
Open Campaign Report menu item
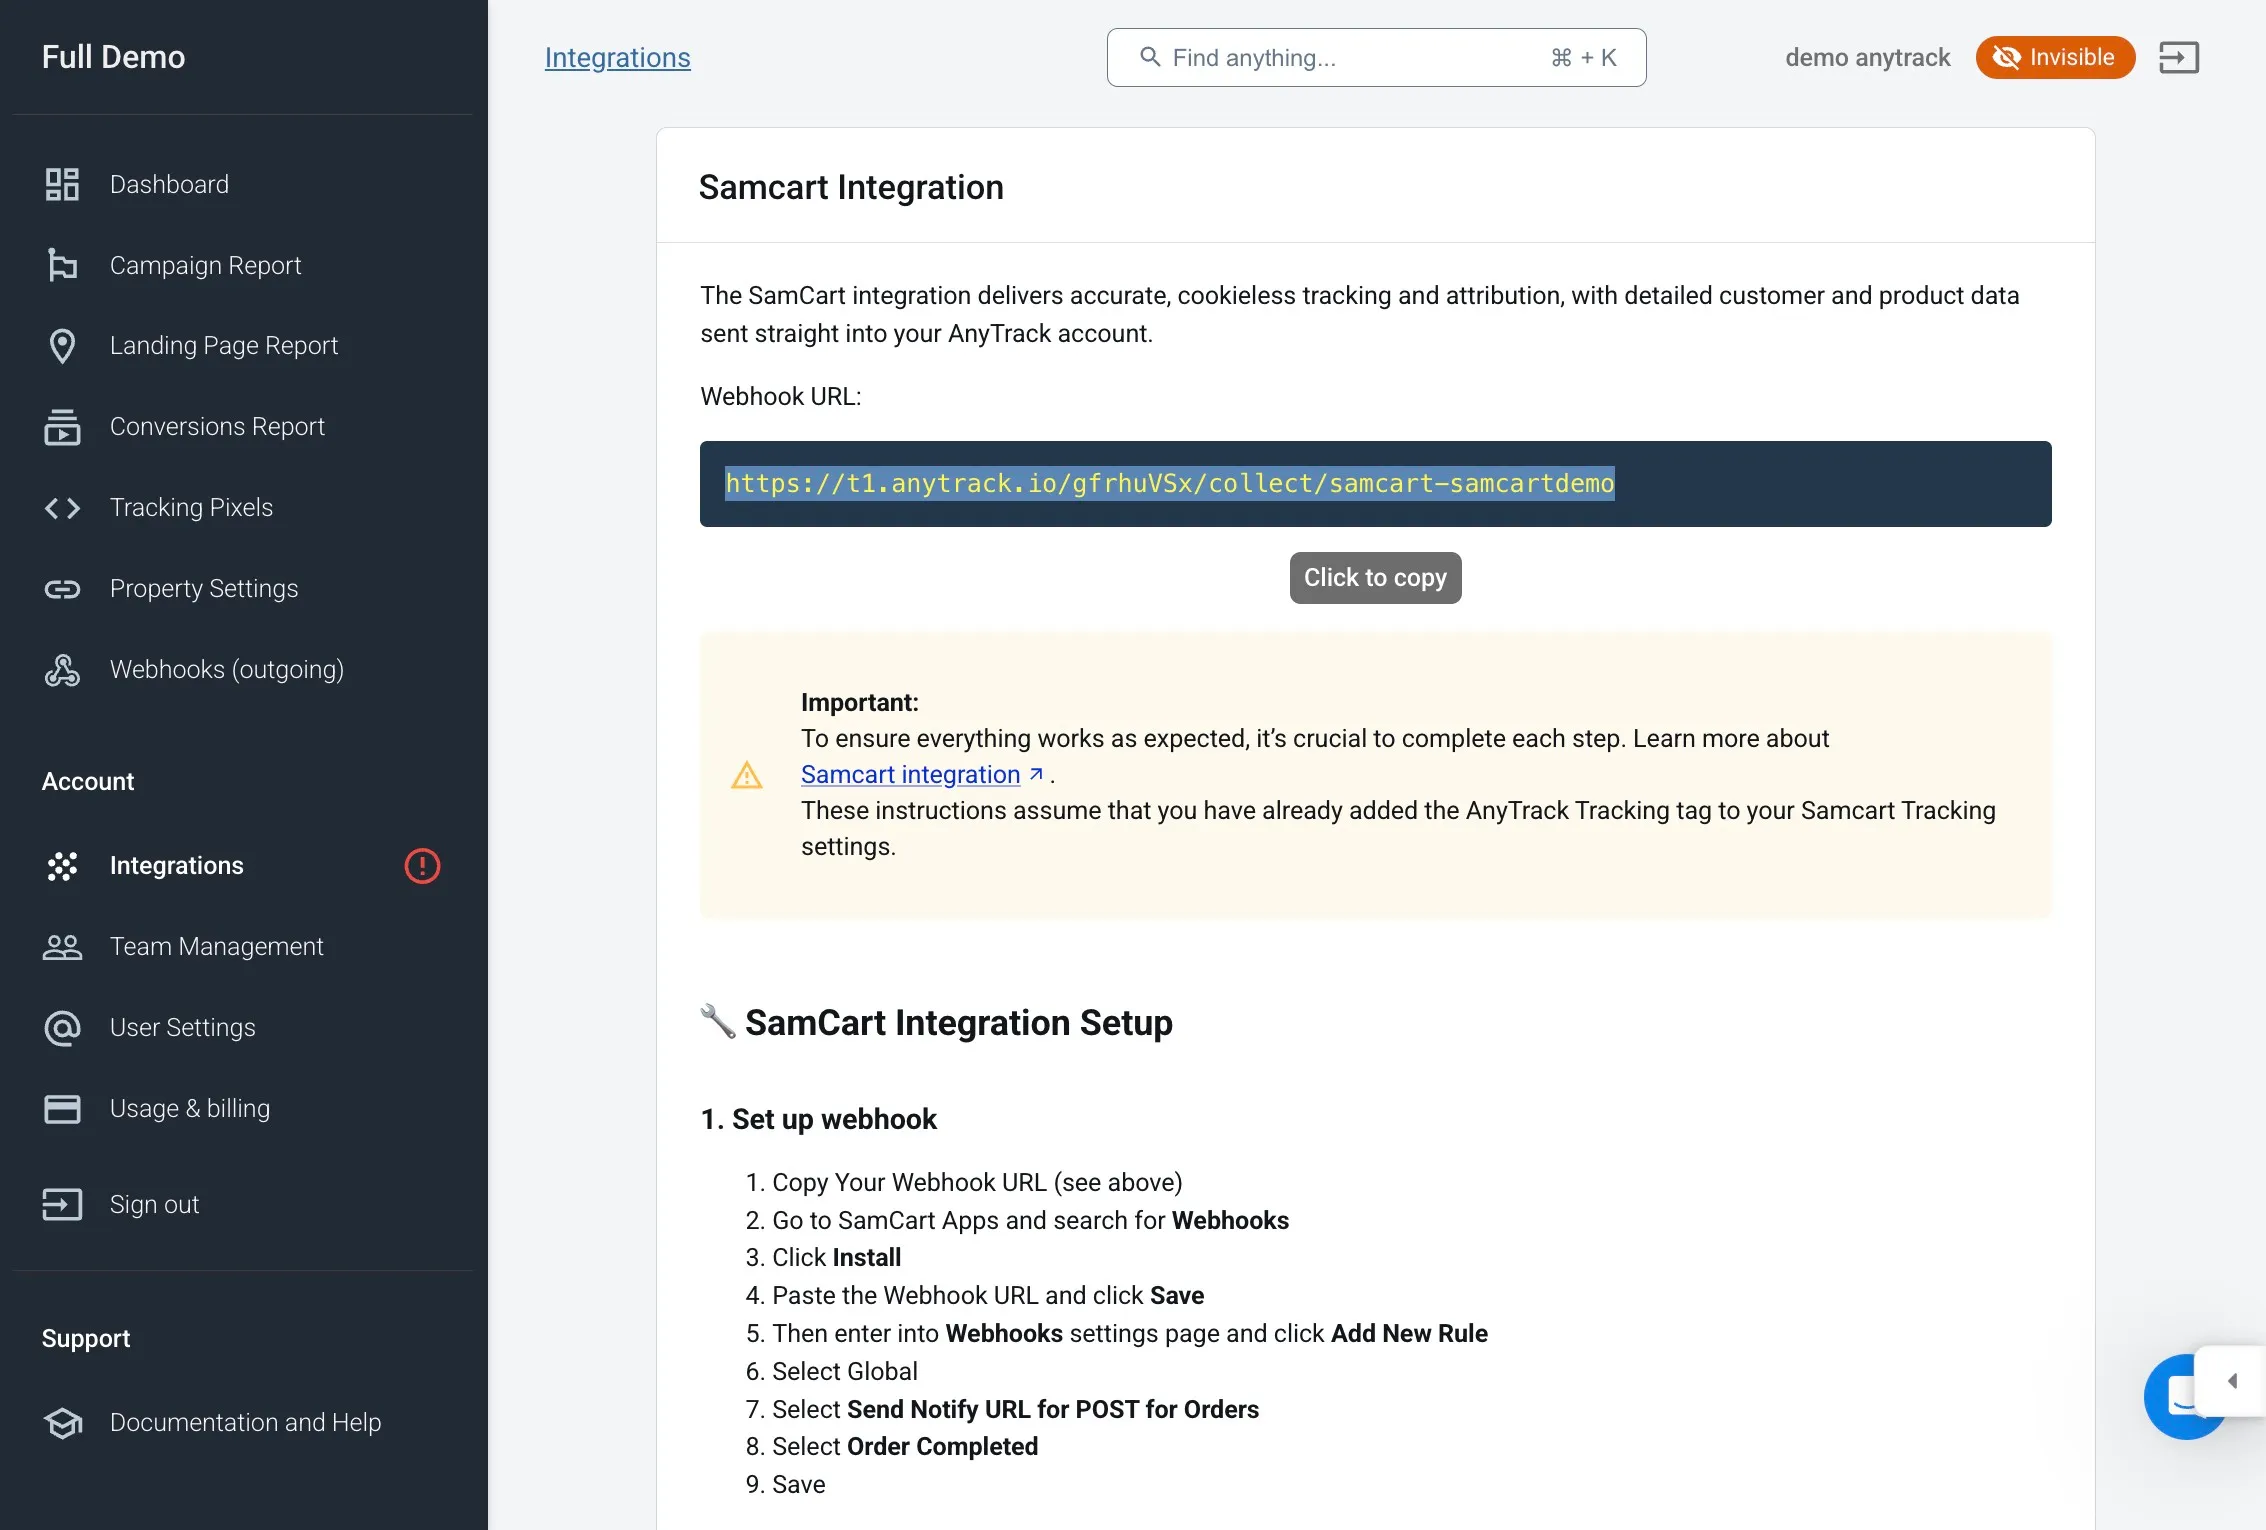click(x=205, y=265)
